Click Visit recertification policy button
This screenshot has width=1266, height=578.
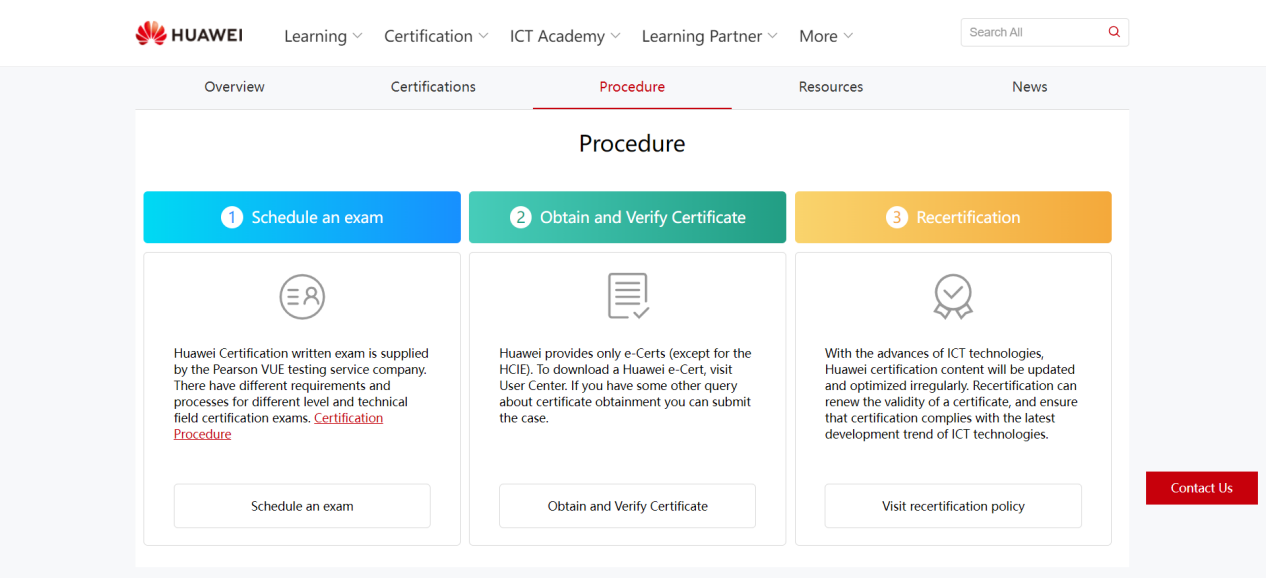[953, 506]
